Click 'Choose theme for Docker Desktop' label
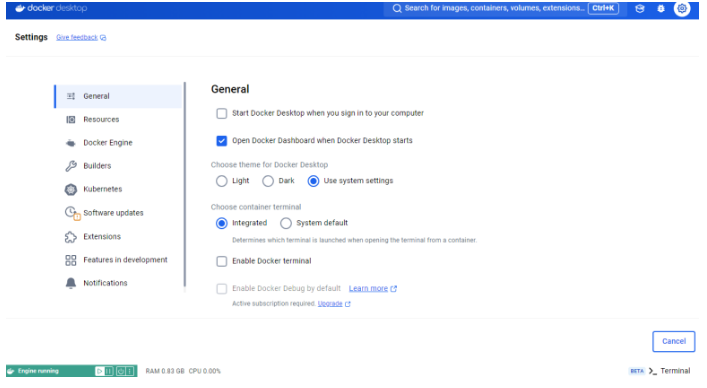This screenshot has width=707, height=388. point(269,165)
